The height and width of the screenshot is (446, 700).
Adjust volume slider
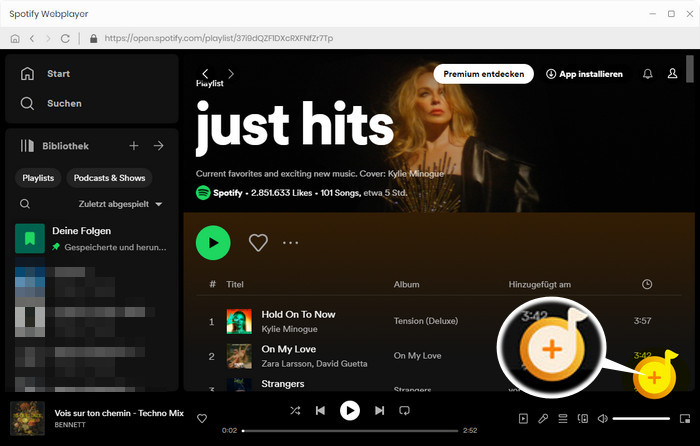[x=641, y=419]
